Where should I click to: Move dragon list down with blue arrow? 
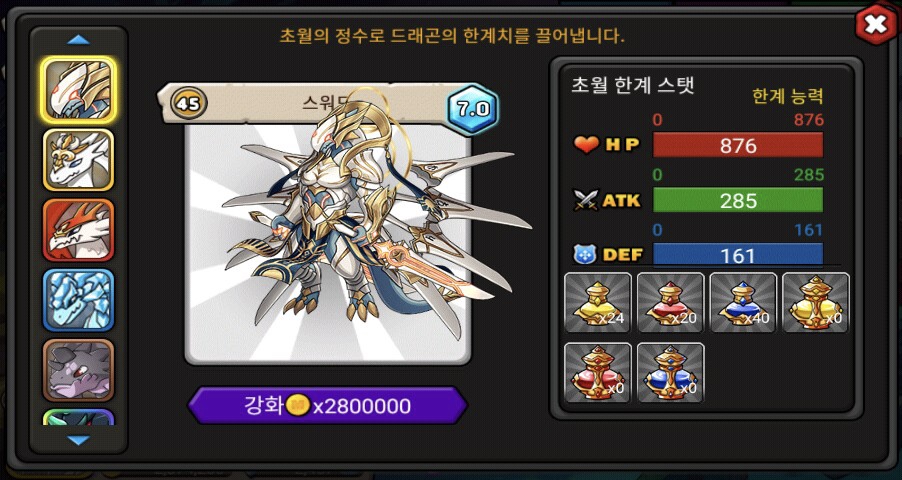point(78,440)
